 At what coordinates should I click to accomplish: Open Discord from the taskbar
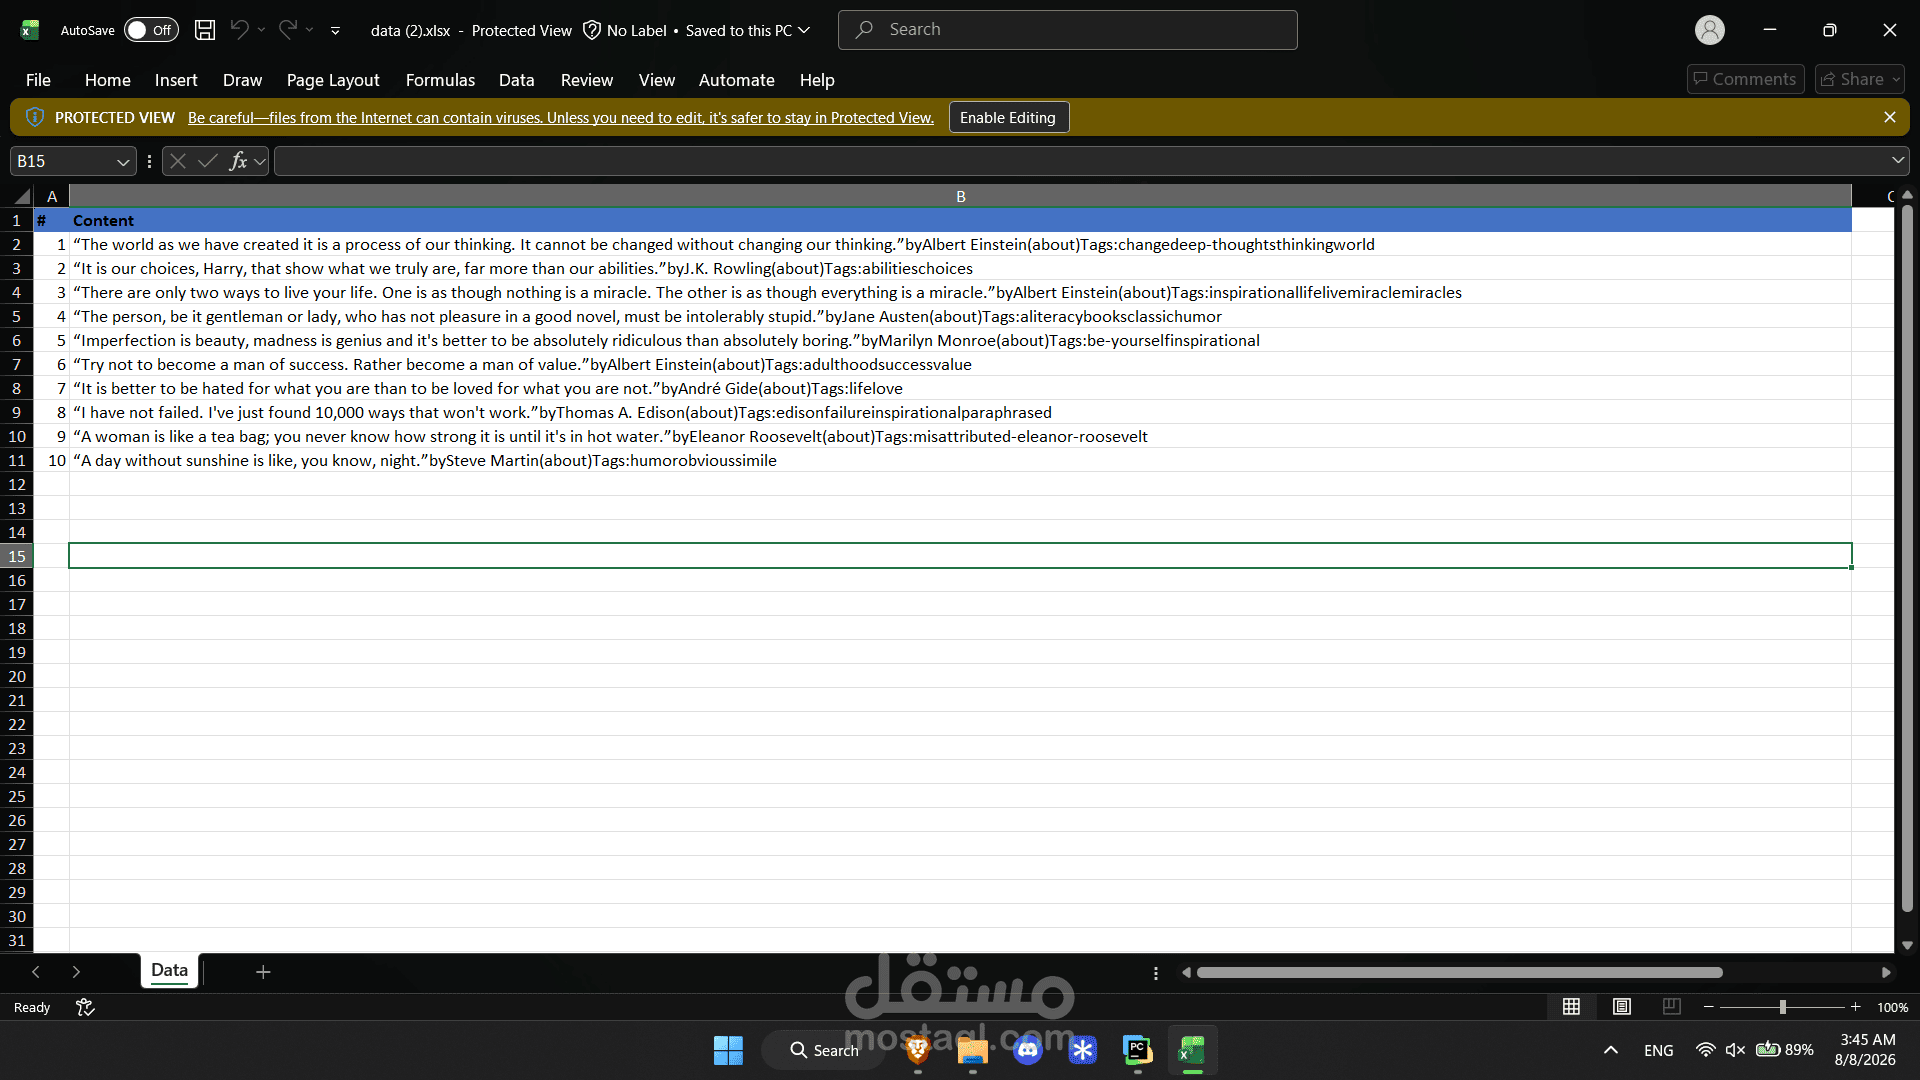(x=1028, y=1050)
